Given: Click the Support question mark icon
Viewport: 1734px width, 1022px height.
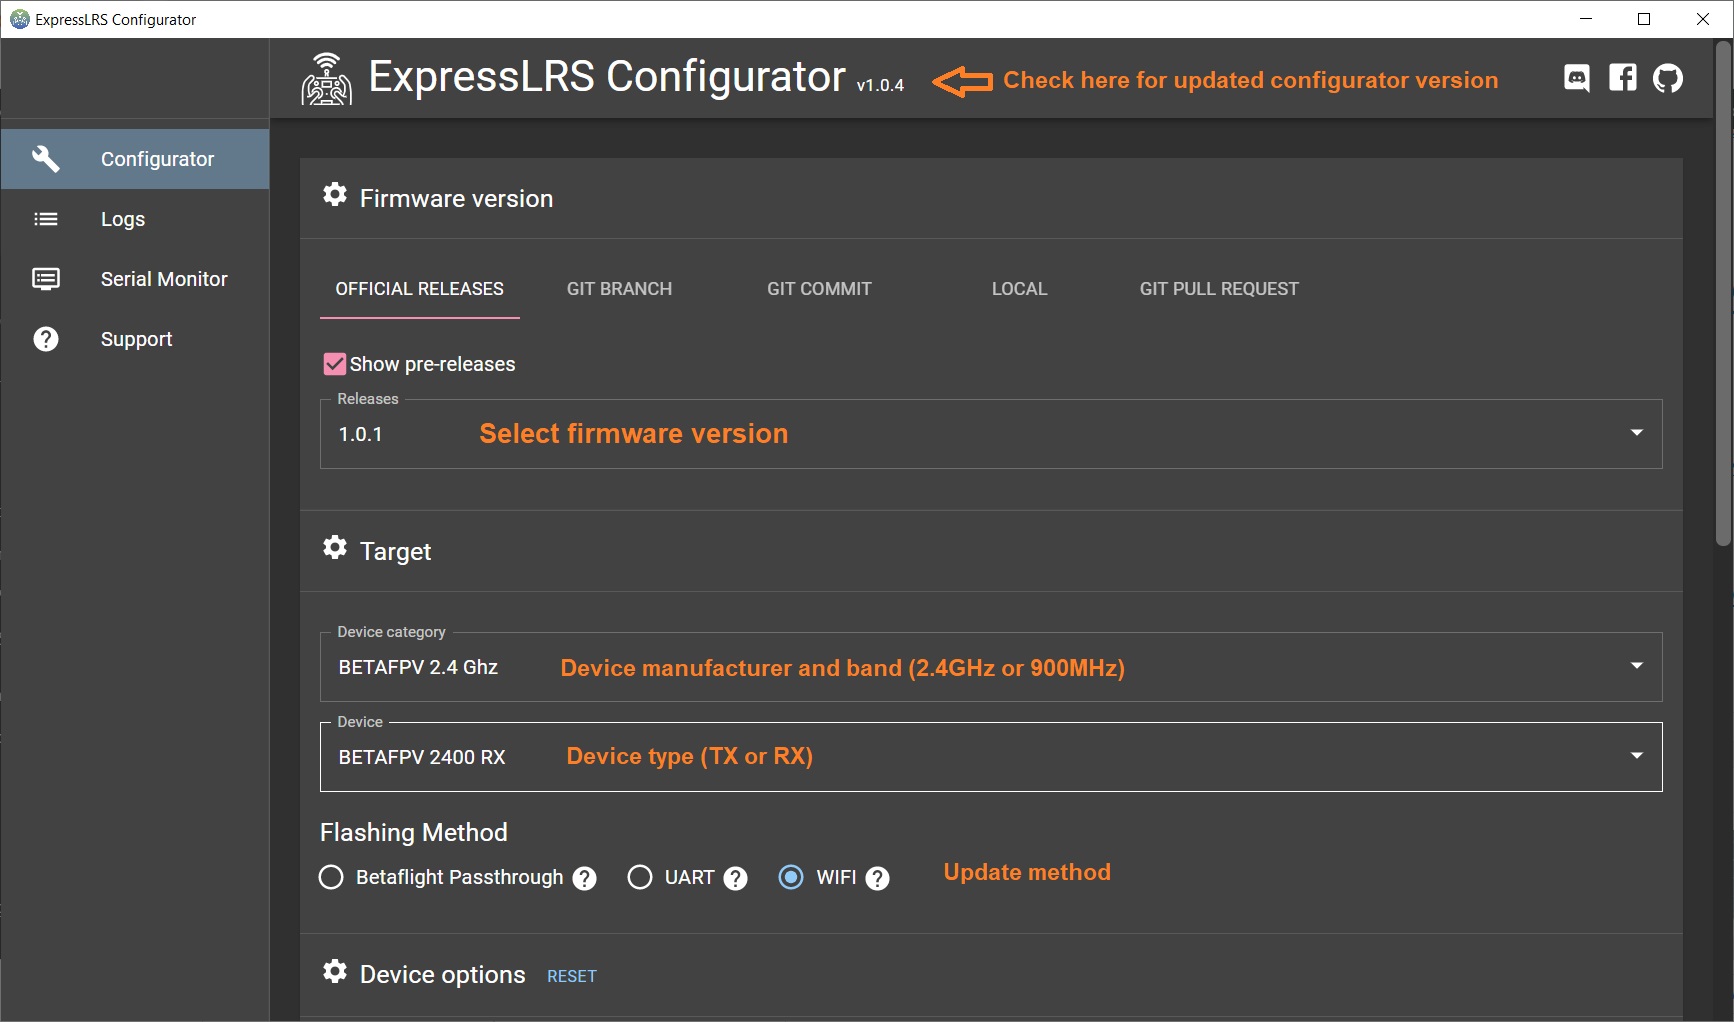Looking at the screenshot, I should [x=46, y=339].
